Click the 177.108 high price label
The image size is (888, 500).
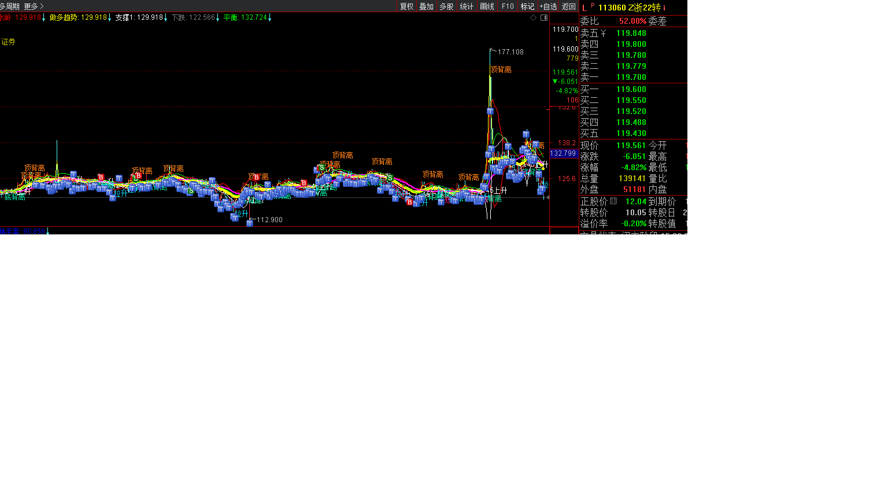pyautogui.click(x=510, y=52)
